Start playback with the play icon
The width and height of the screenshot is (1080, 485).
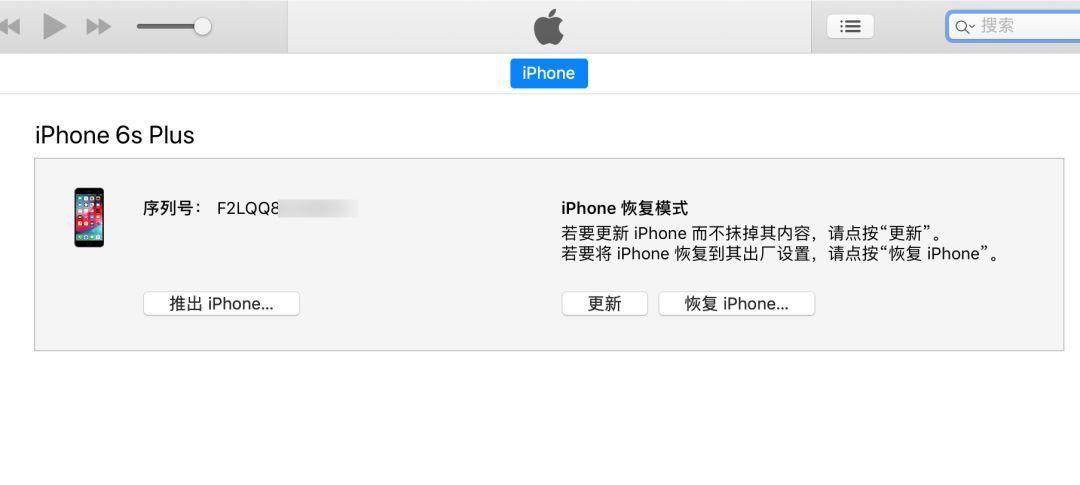pos(54,27)
